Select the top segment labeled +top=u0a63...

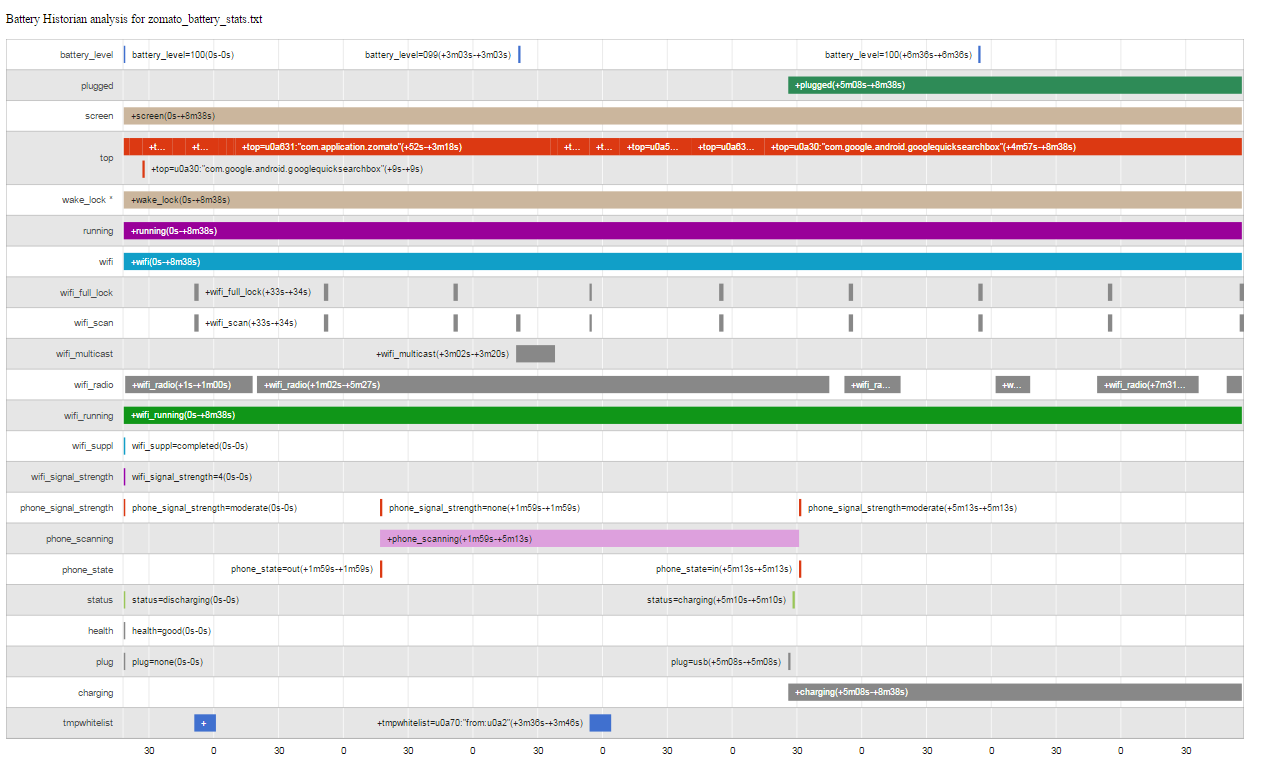(726, 147)
